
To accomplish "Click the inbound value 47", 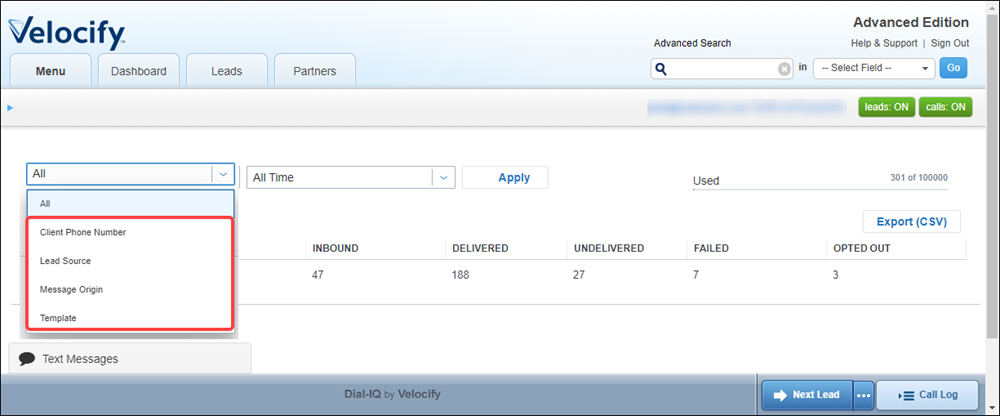I will pyautogui.click(x=318, y=276).
